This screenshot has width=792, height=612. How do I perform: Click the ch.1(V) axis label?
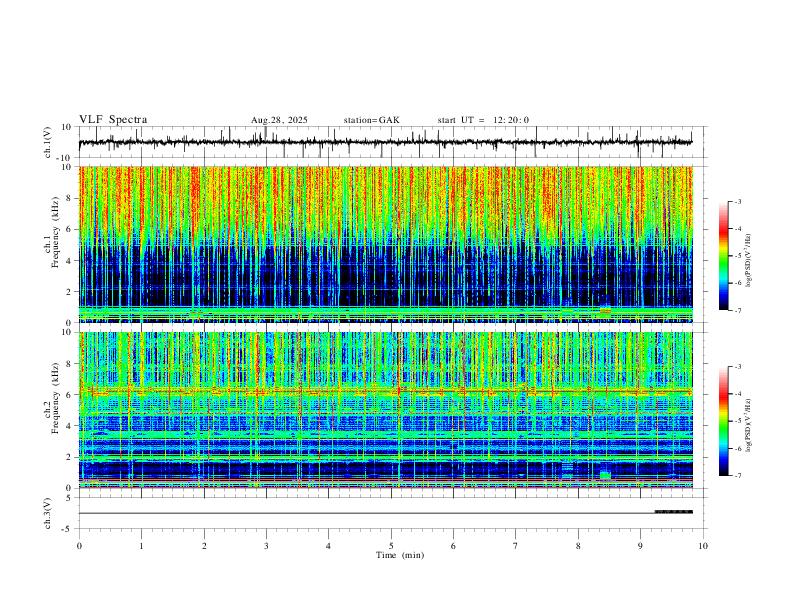pos(48,142)
